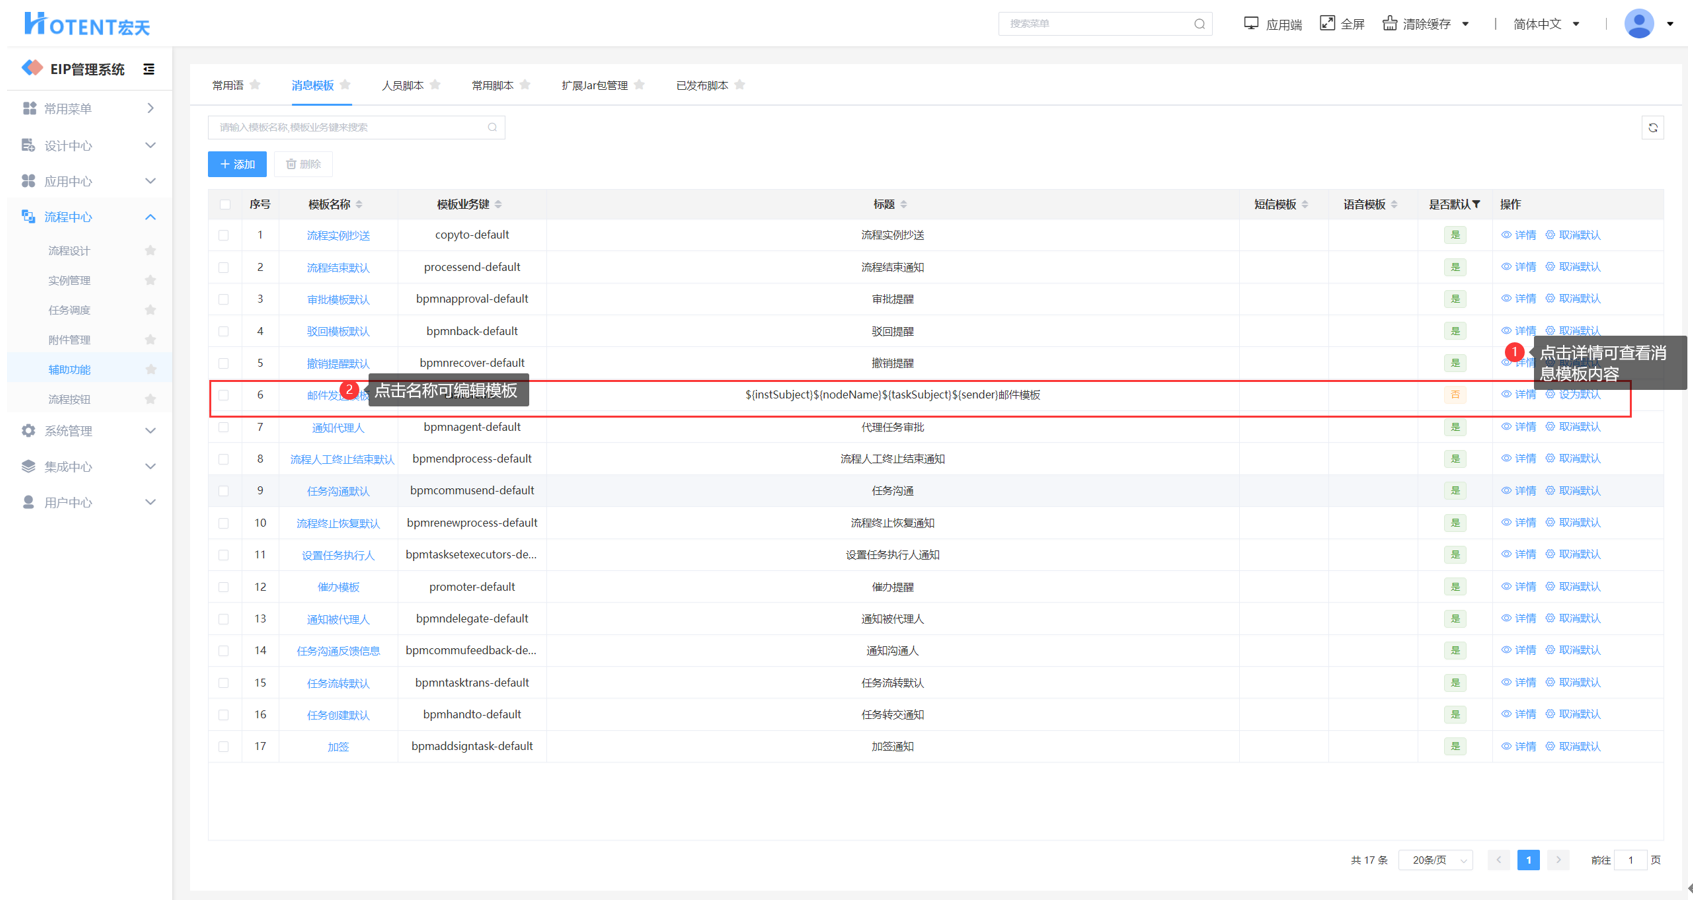Switch to 常用脚本 tab

[x=492, y=85]
